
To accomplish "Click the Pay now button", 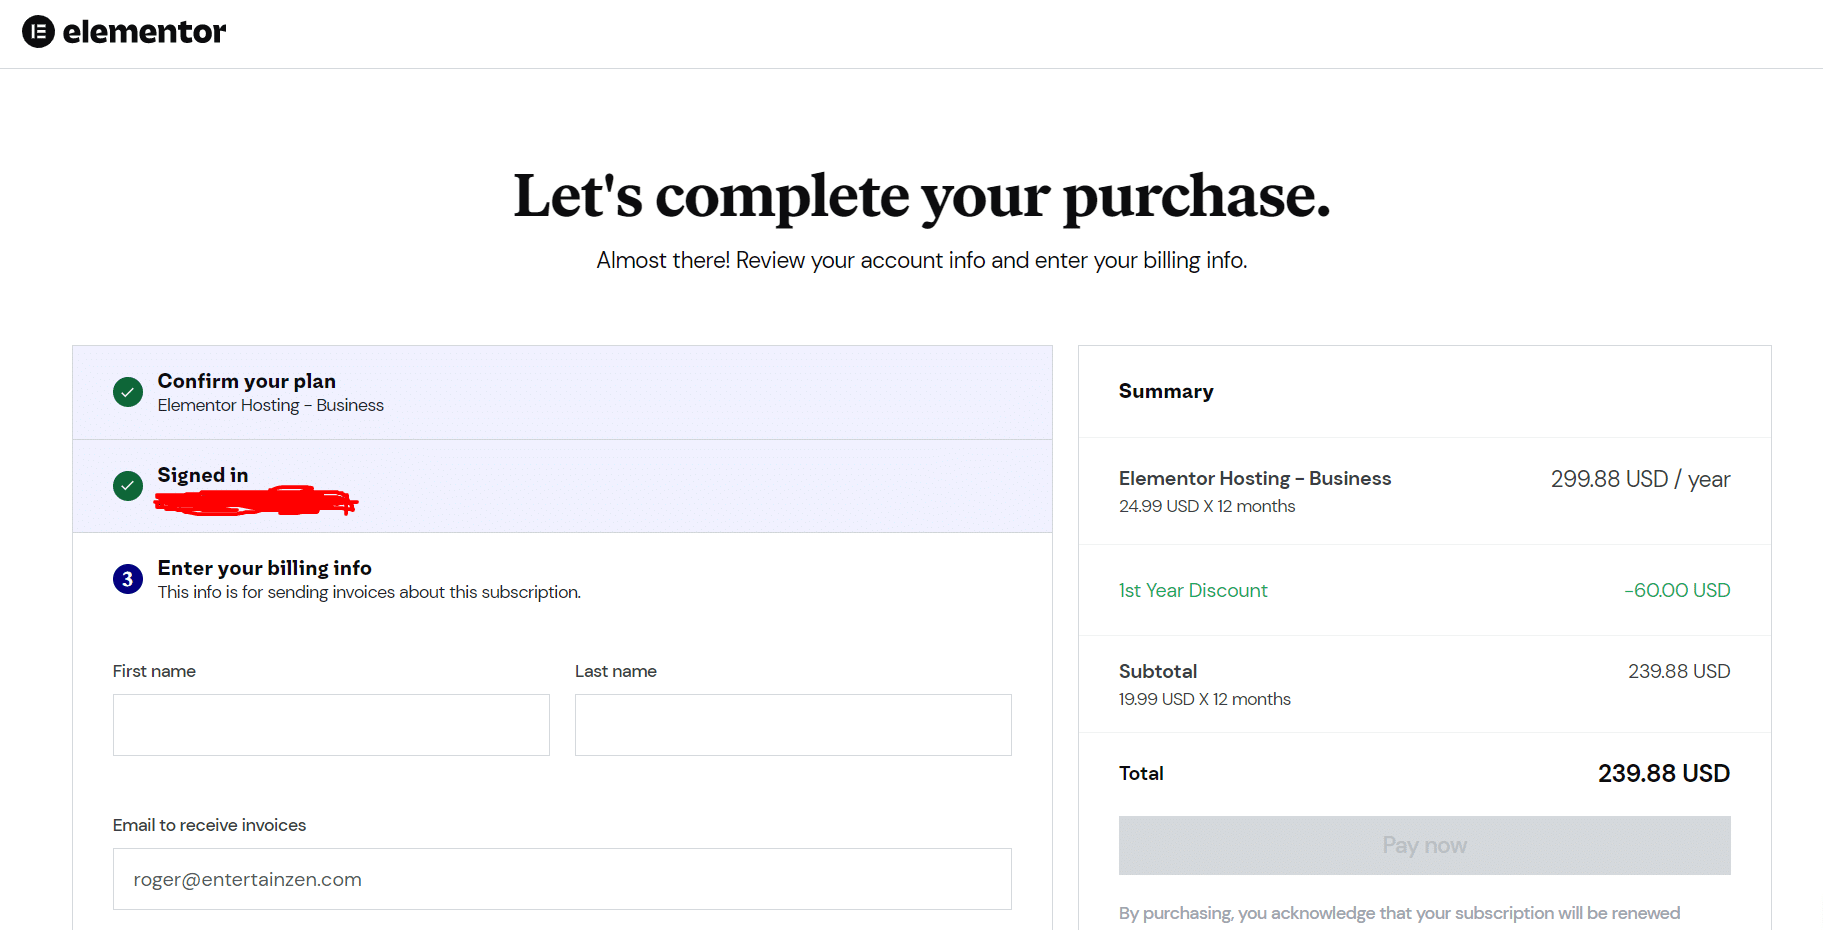I will coord(1424,845).
